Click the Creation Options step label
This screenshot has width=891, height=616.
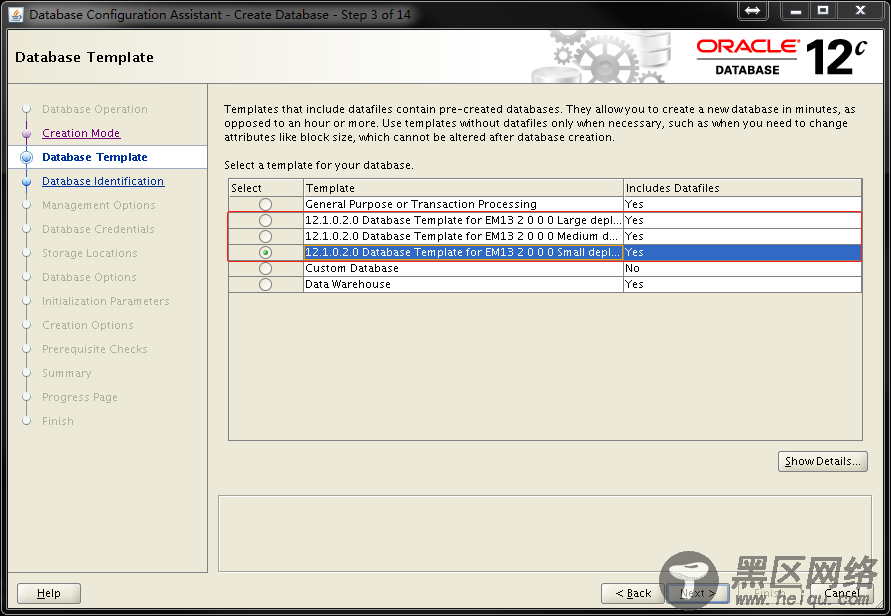point(88,325)
